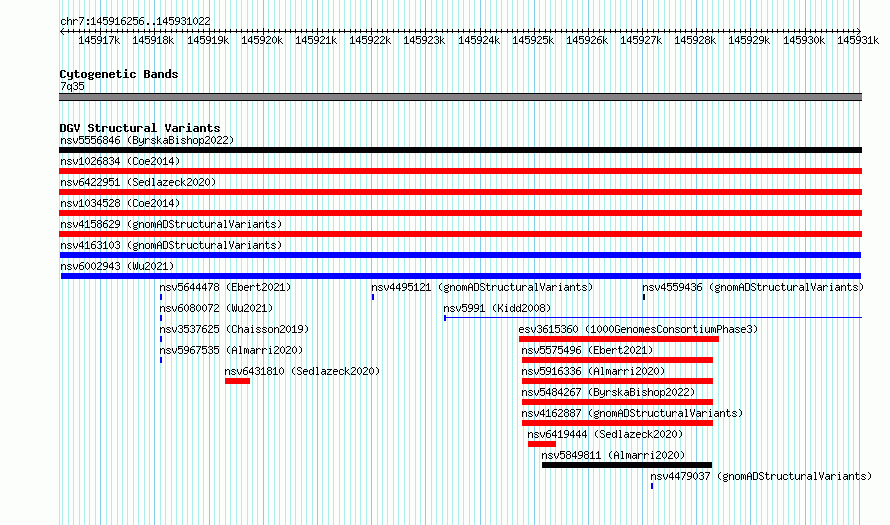Click the red nsv4162887 variant bar
890x525 pixels.
(x=617, y=423)
